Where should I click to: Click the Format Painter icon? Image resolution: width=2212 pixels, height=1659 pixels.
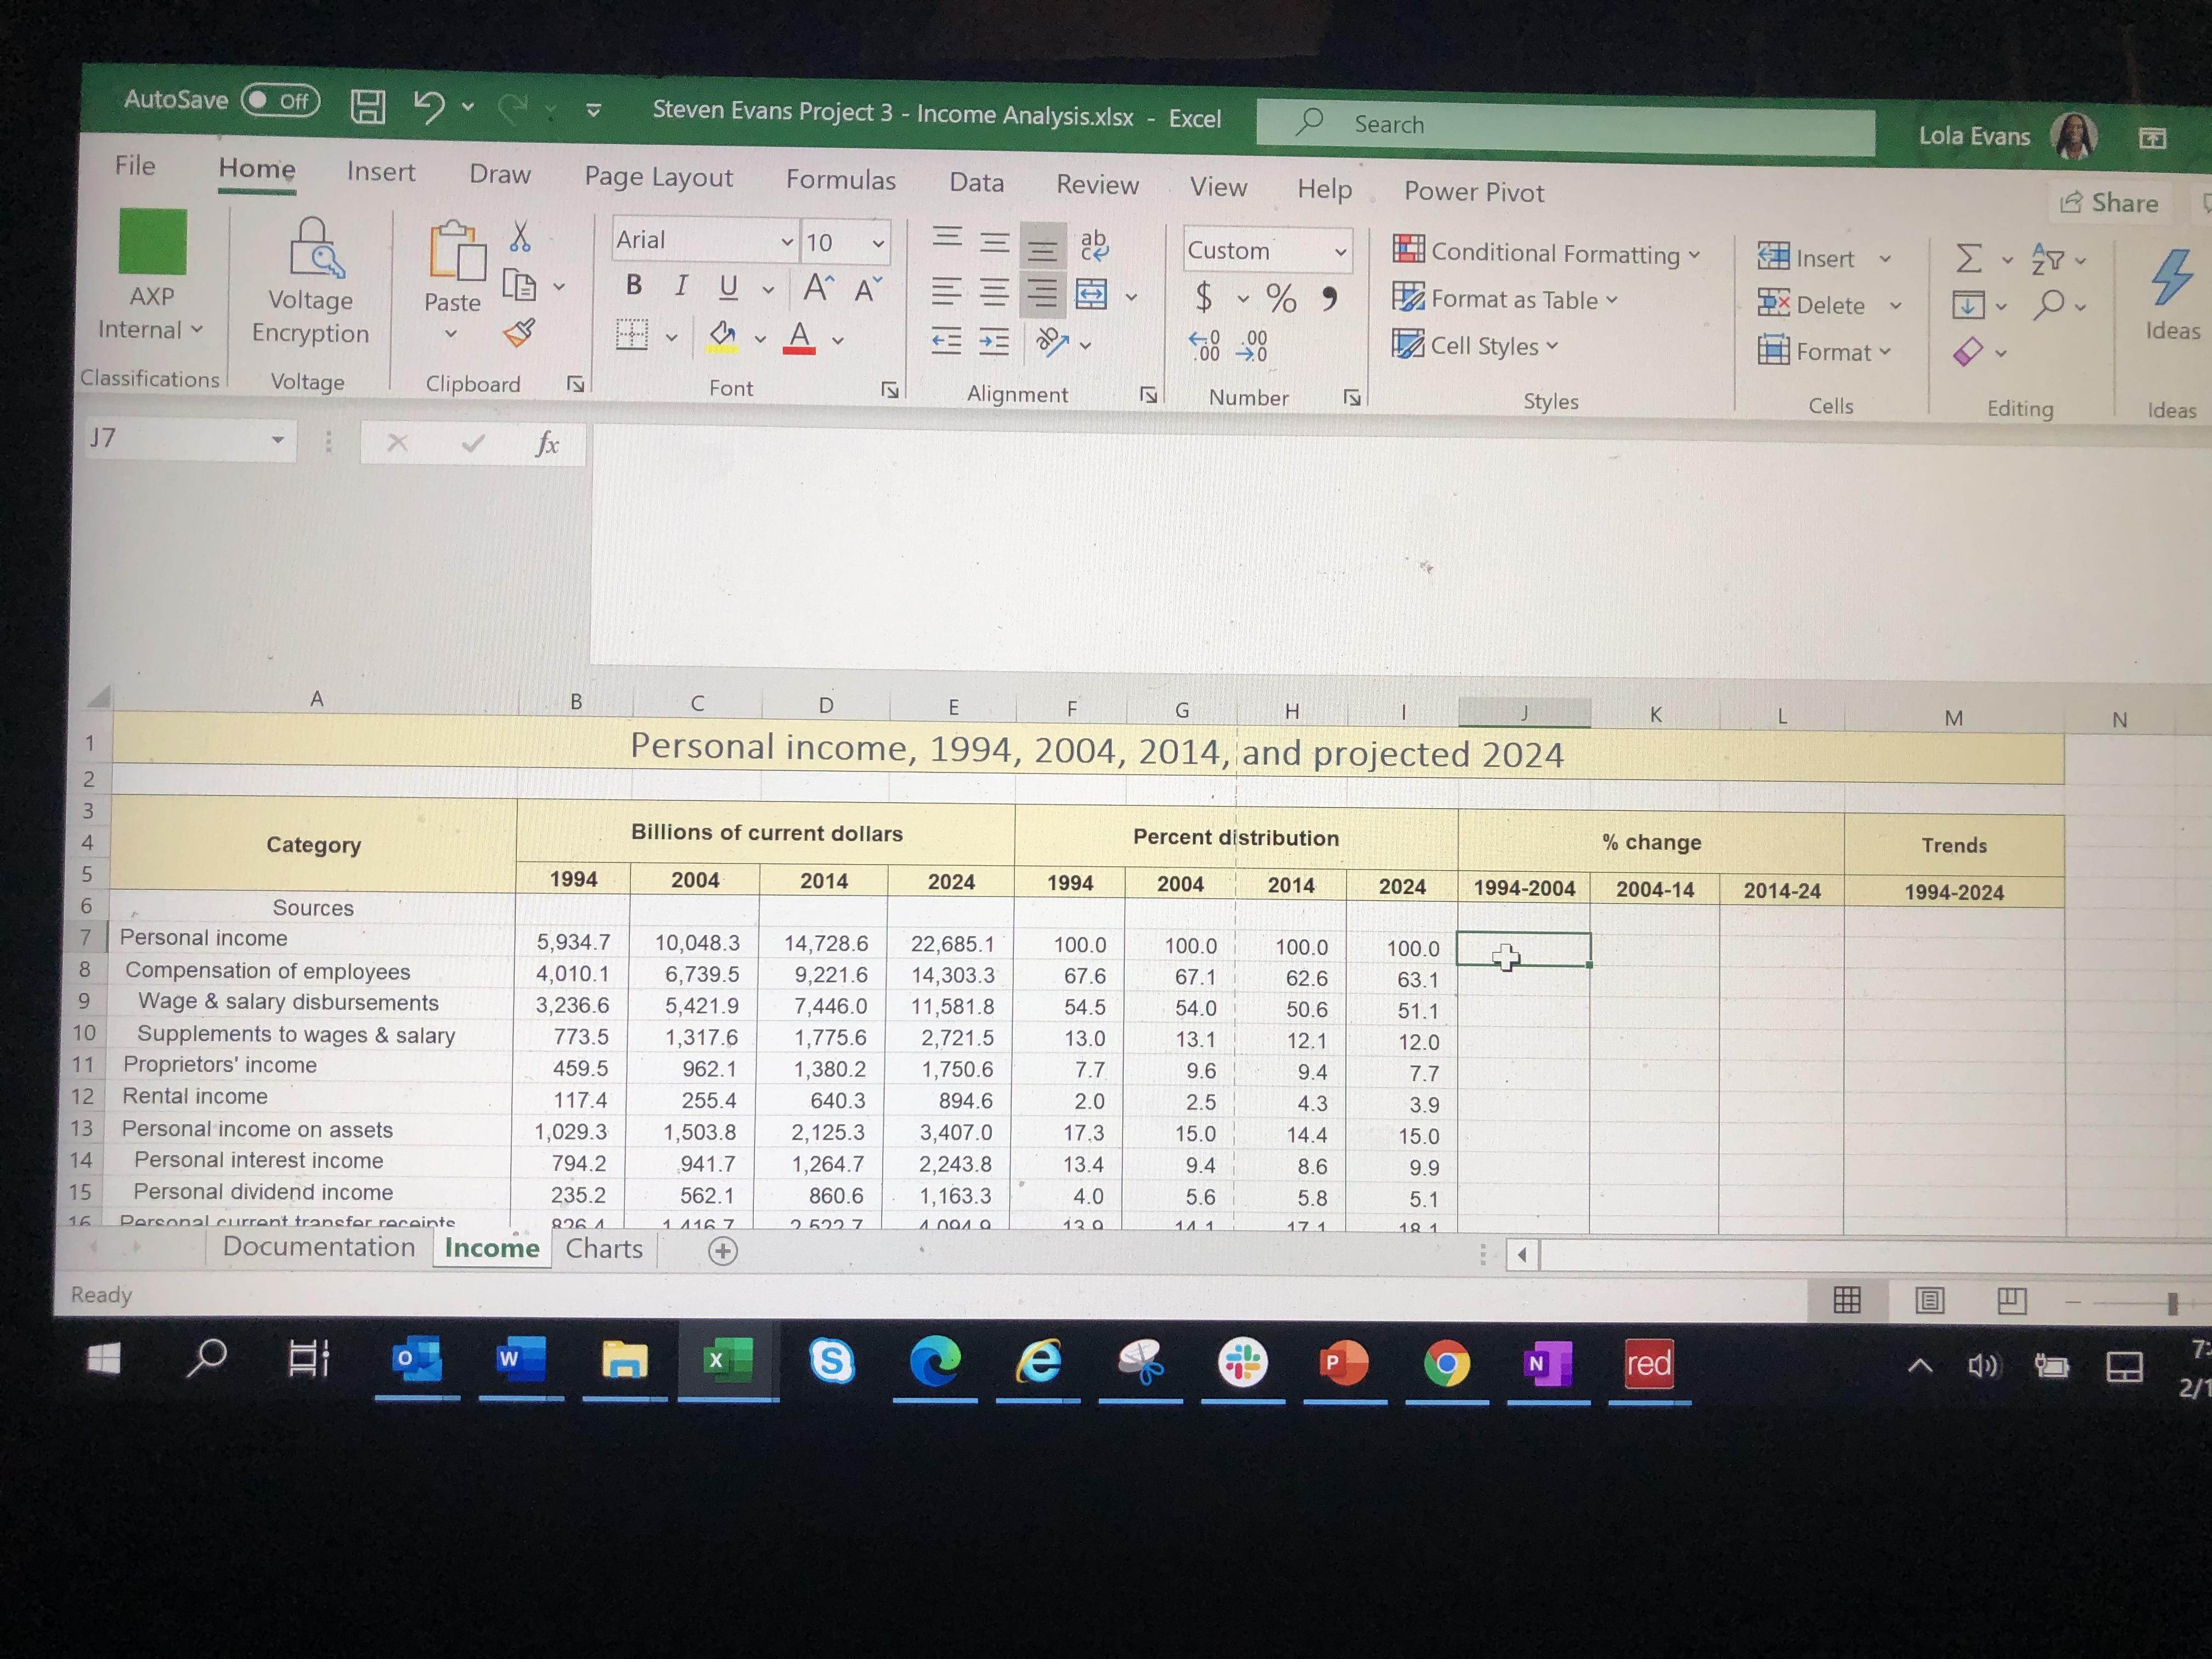click(x=519, y=332)
